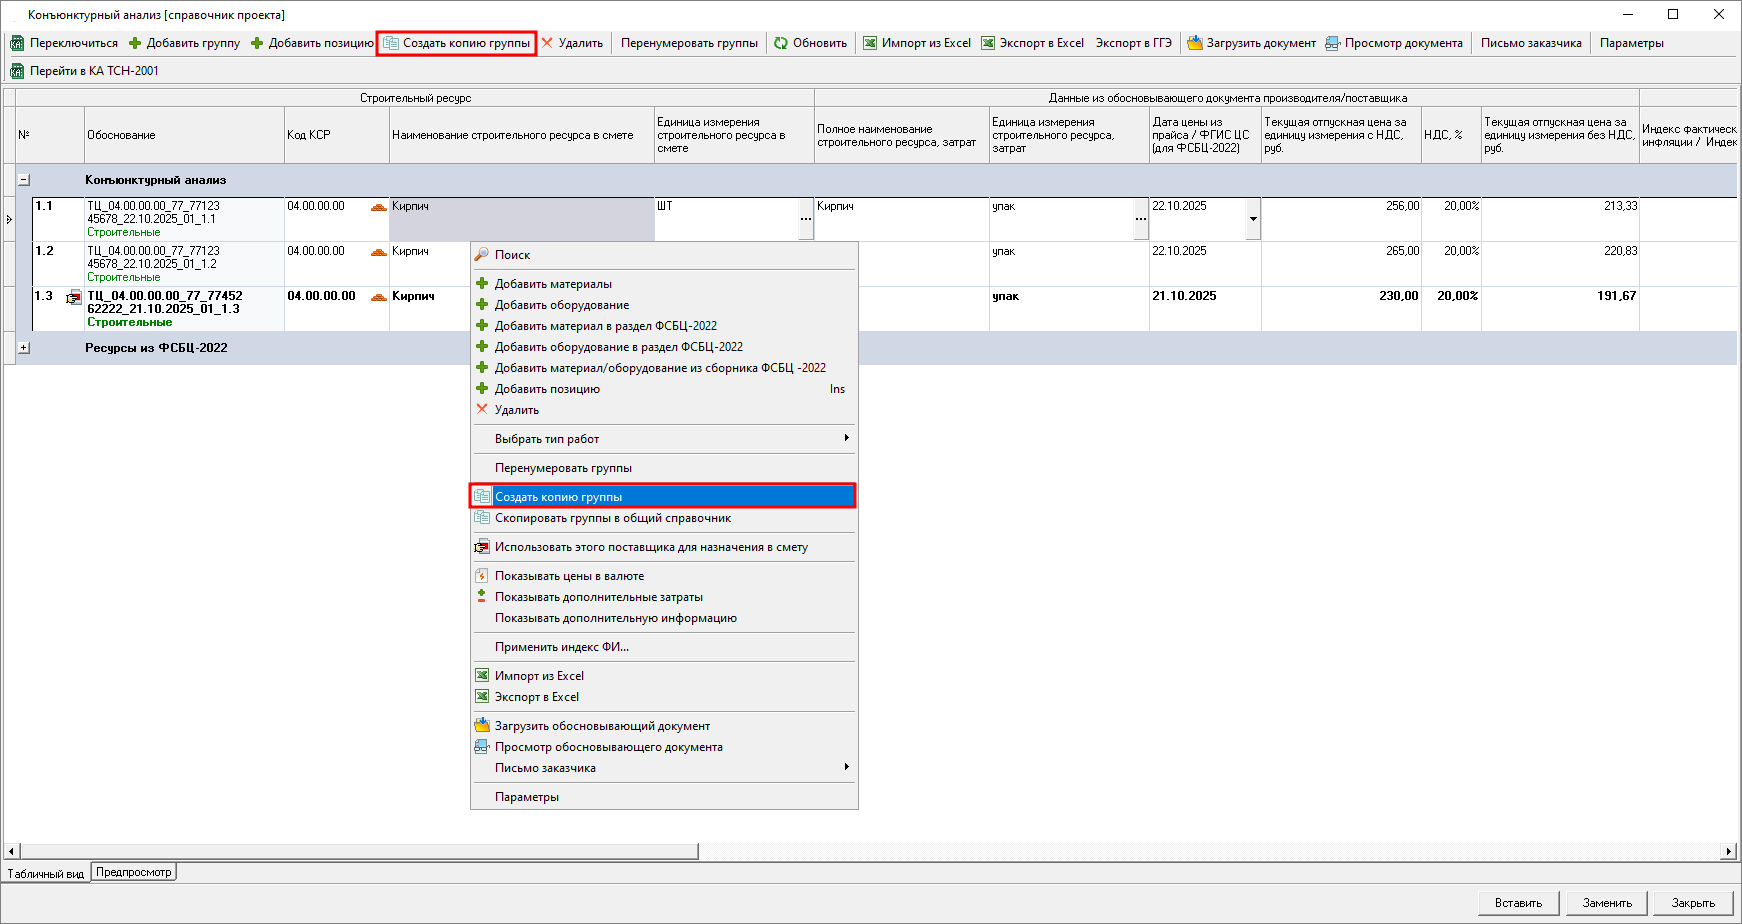Click the Переключиться toolbar icon

point(17,43)
